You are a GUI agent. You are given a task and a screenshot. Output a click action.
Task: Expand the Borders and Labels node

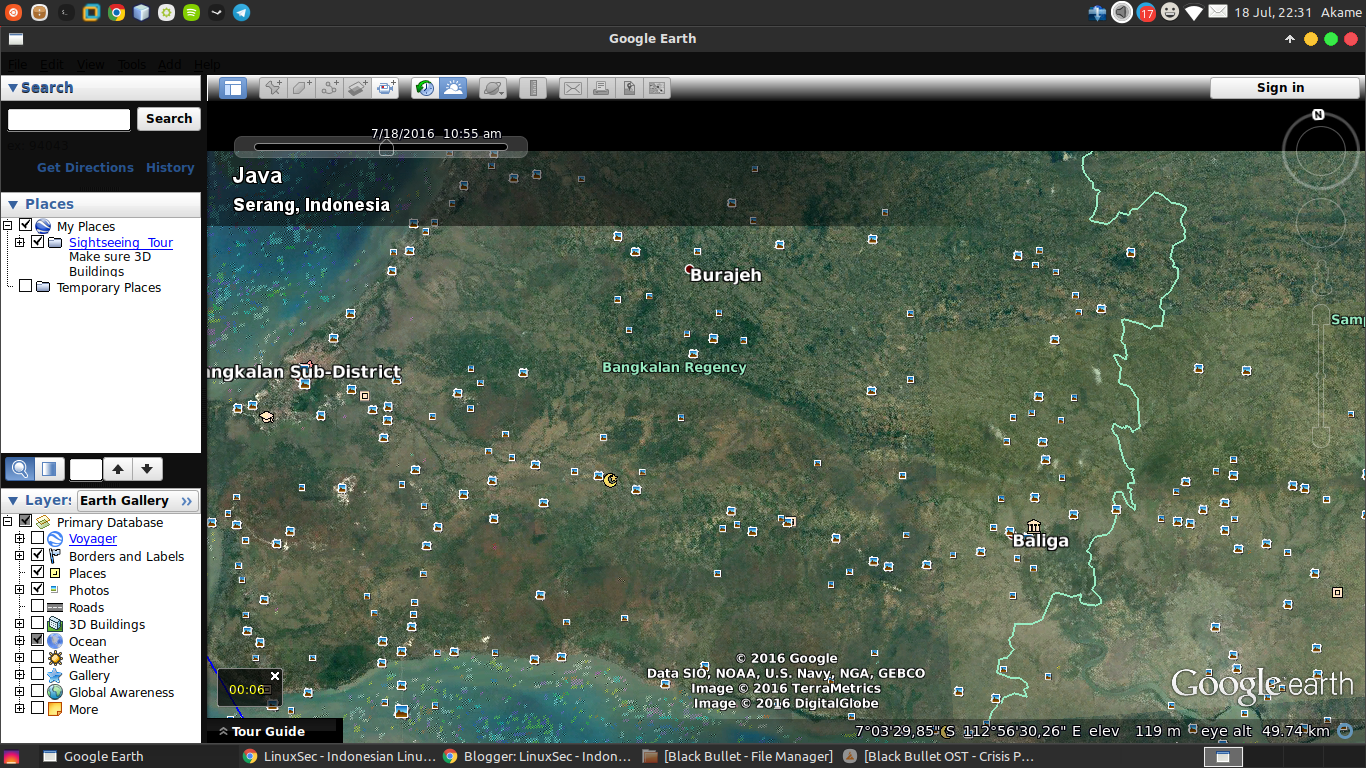point(20,555)
